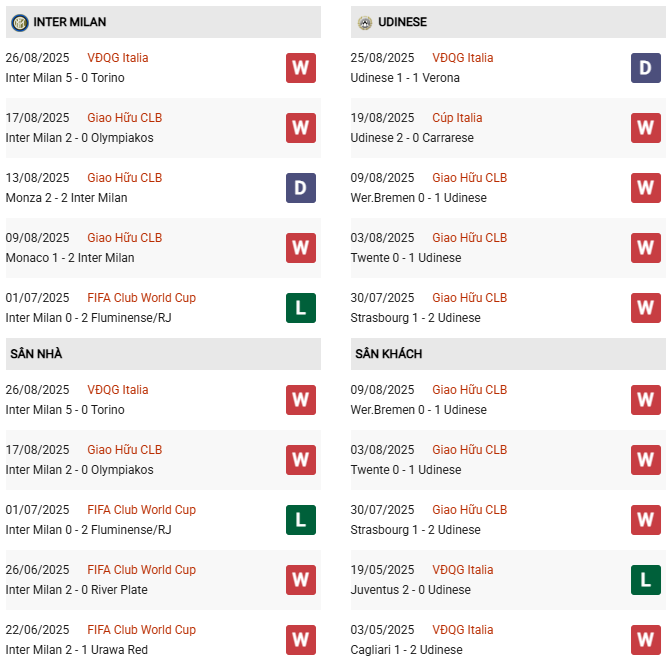
Task: Open Giao Hữu CLB link dated 13/08/2025
Action: [124, 178]
